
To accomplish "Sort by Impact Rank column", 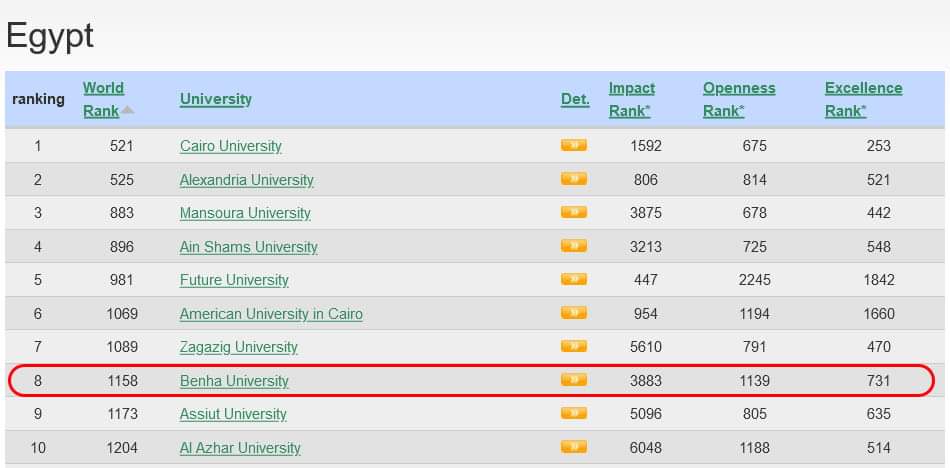I will tap(631, 99).
